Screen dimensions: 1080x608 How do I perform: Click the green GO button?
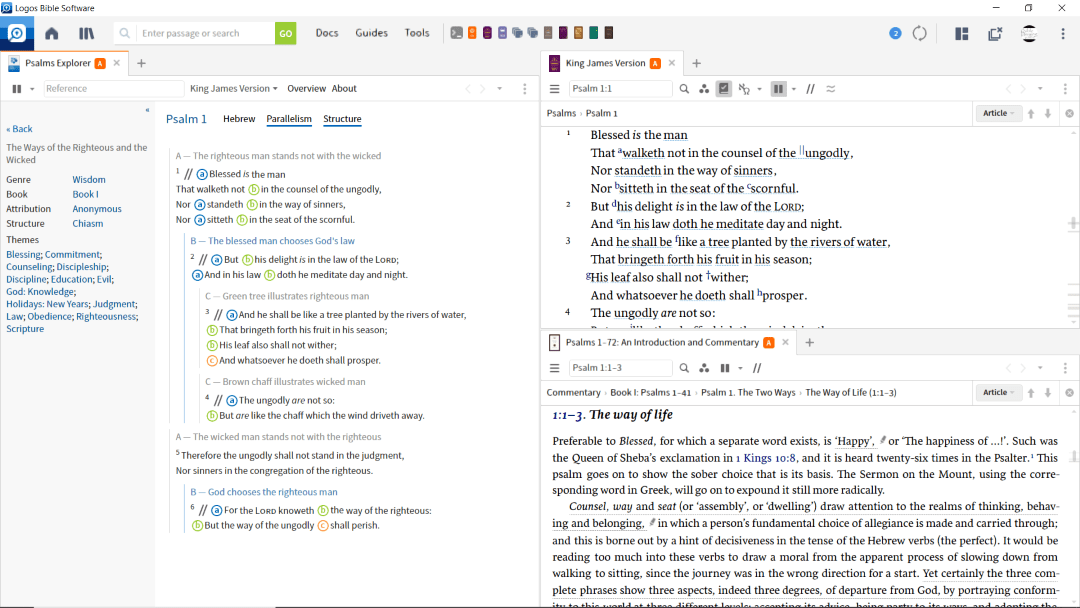tap(285, 33)
